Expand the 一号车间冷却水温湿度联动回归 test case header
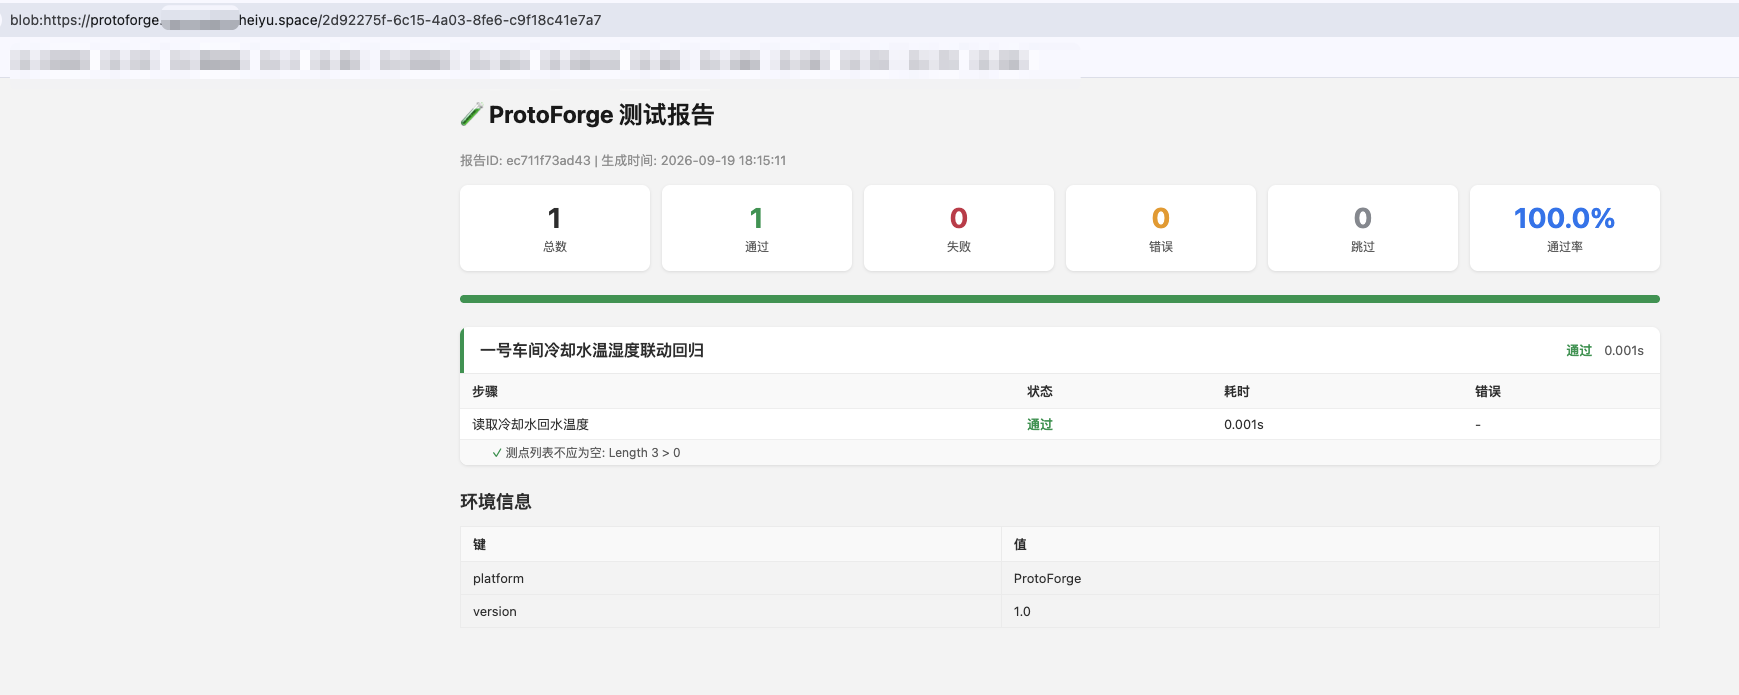Viewport: 1739px width, 695px height. click(1060, 350)
